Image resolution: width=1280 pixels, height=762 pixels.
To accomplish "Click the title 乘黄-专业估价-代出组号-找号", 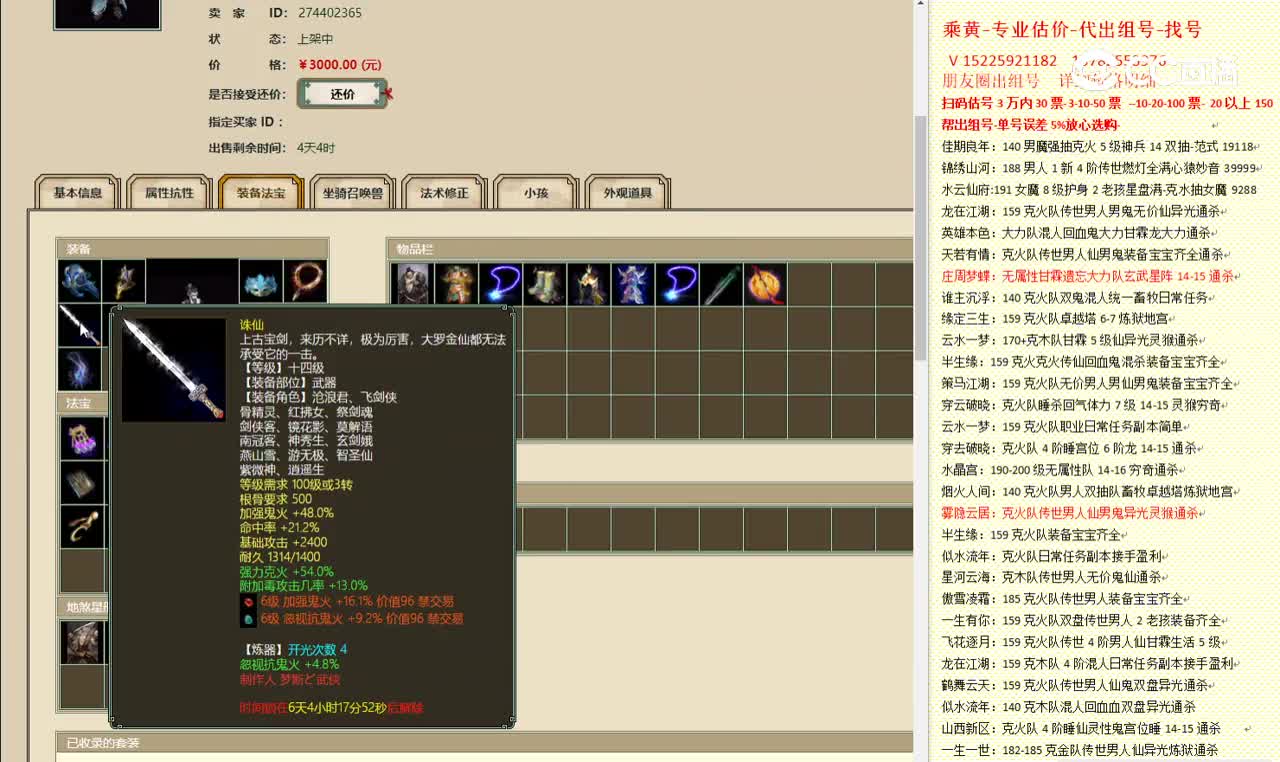I will pos(1072,30).
